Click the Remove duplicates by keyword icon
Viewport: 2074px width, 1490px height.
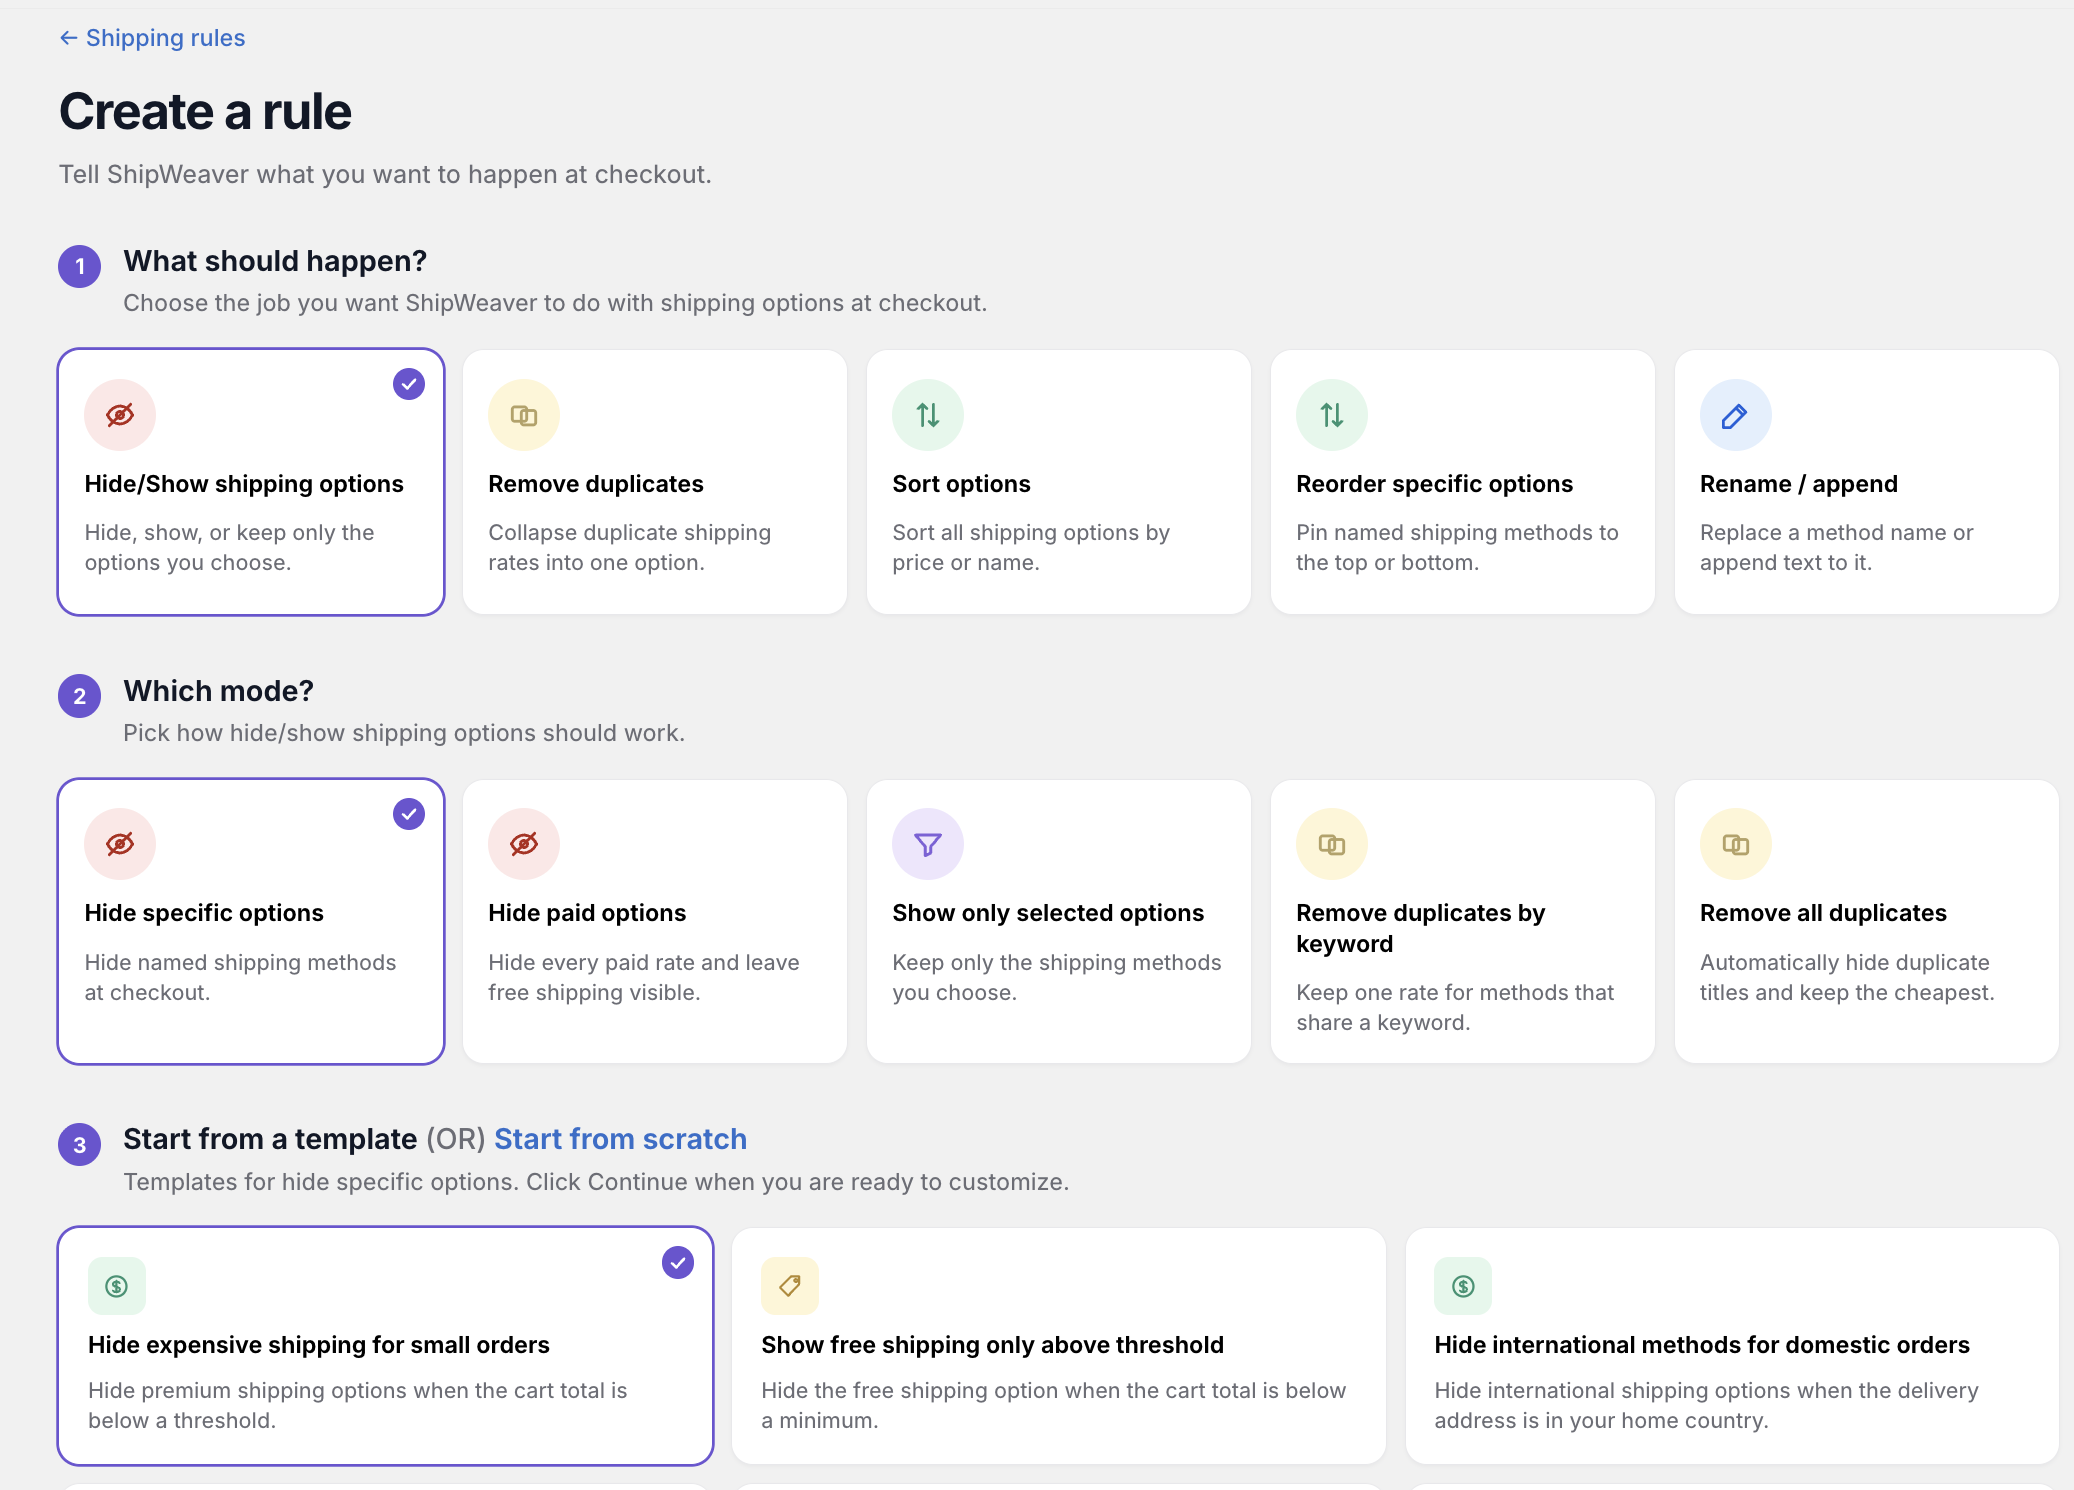1332,844
